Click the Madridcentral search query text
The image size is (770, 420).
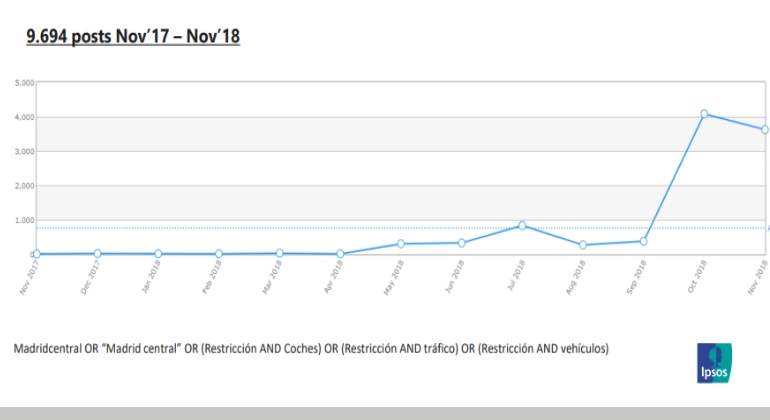coord(311,348)
